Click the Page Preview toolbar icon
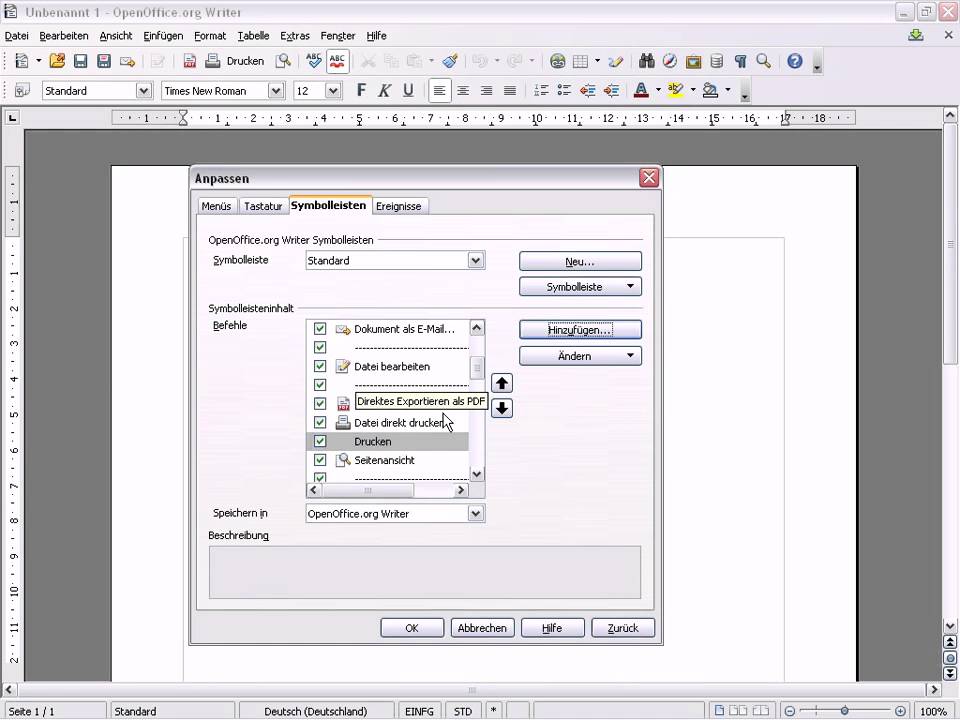960x720 pixels. coord(283,61)
